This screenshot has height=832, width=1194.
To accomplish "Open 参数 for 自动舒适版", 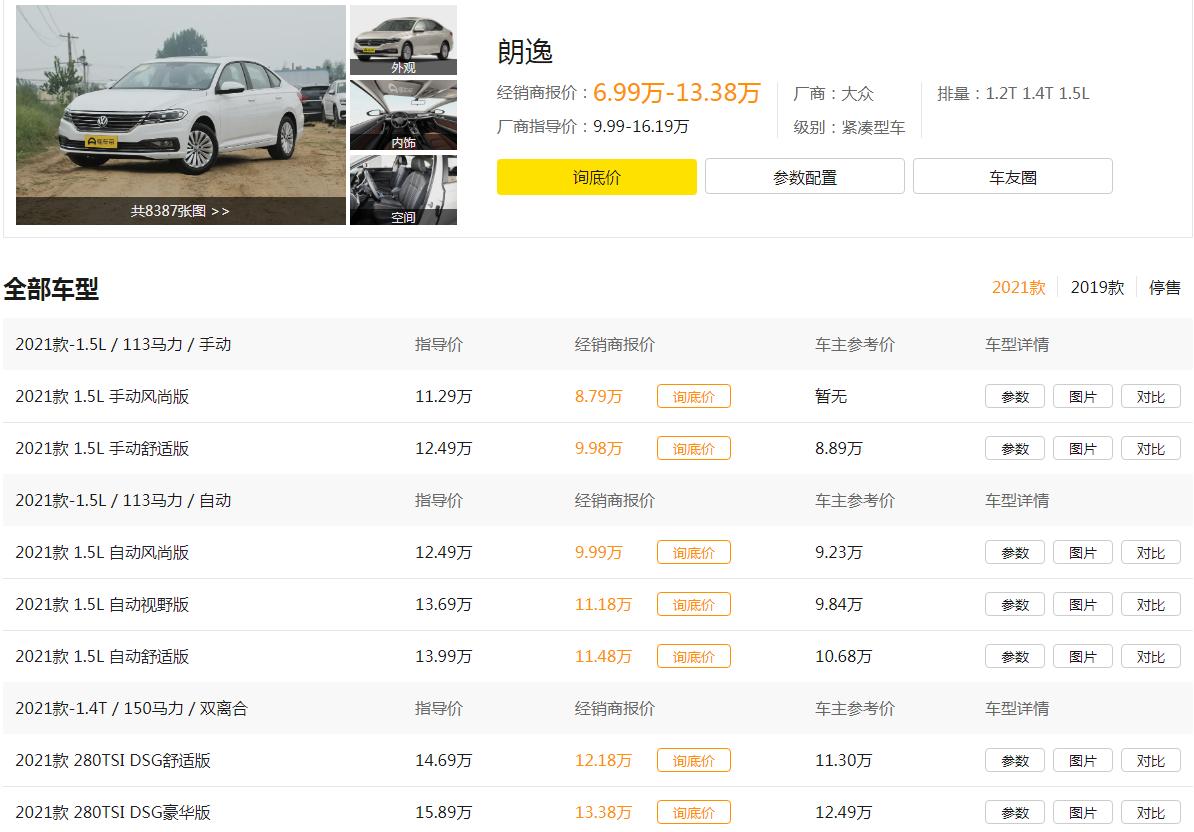I will (x=1014, y=656).
